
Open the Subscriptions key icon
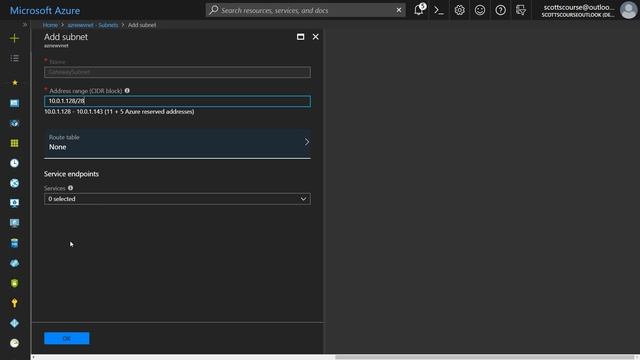14,303
